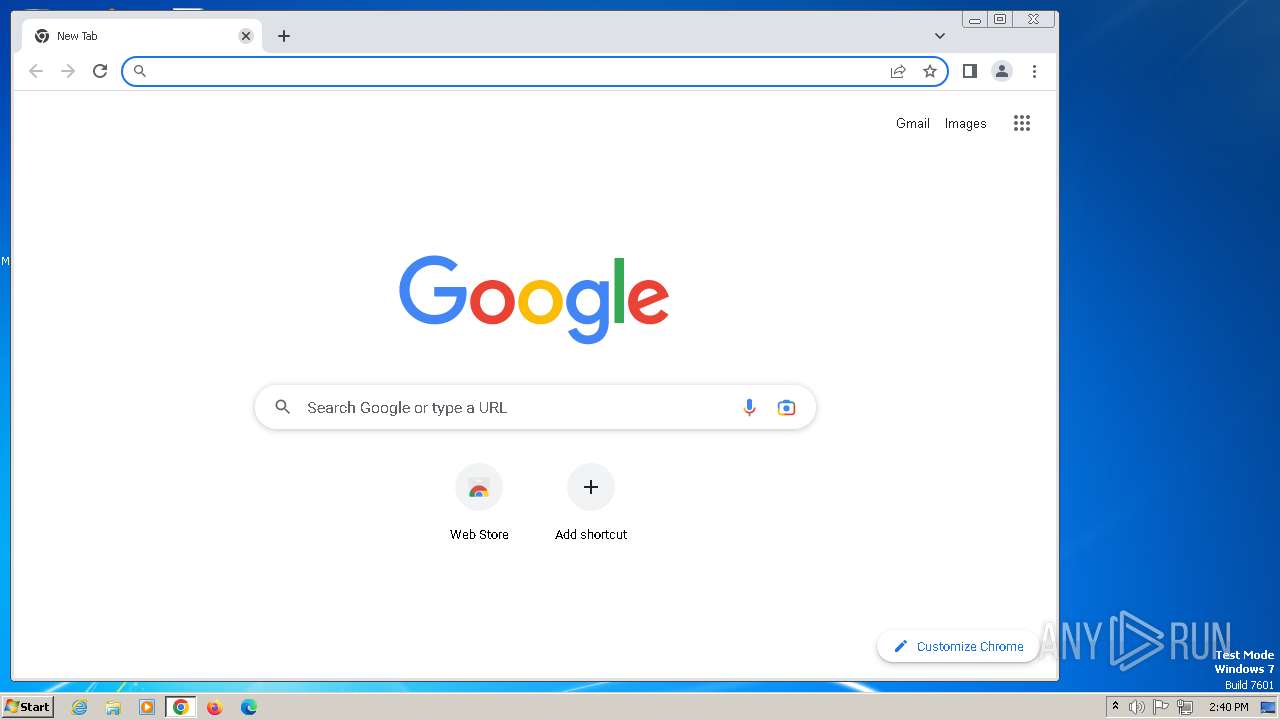This screenshot has width=1280, height=720.
Task: Restore down the Chrome window
Action: 1000,19
